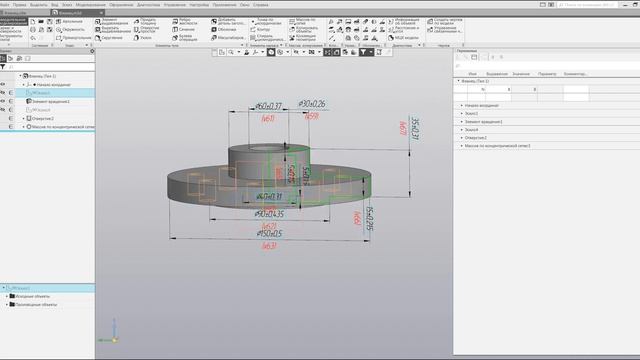Select Ребро жесткости command

pyautogui.click(x=185, y=21)
